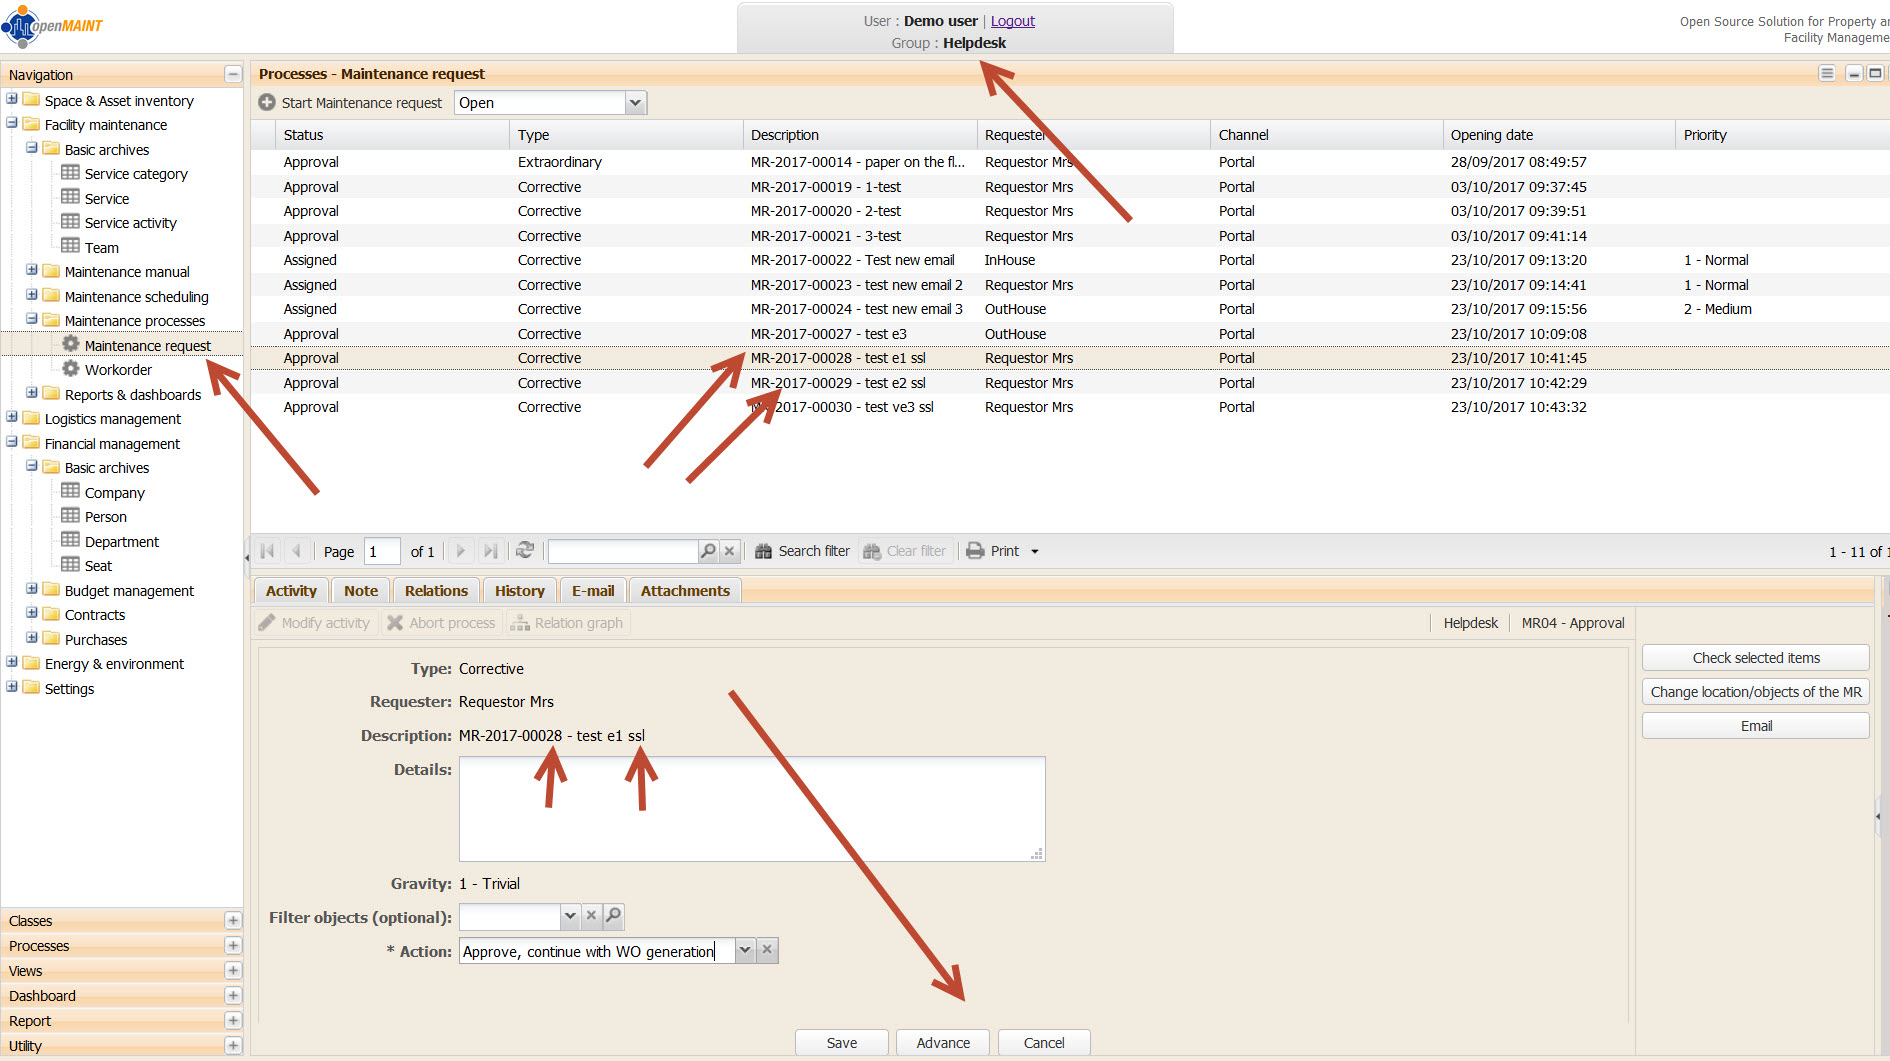
Task: Open the Open status dropdown
Action: coord(635,103)
